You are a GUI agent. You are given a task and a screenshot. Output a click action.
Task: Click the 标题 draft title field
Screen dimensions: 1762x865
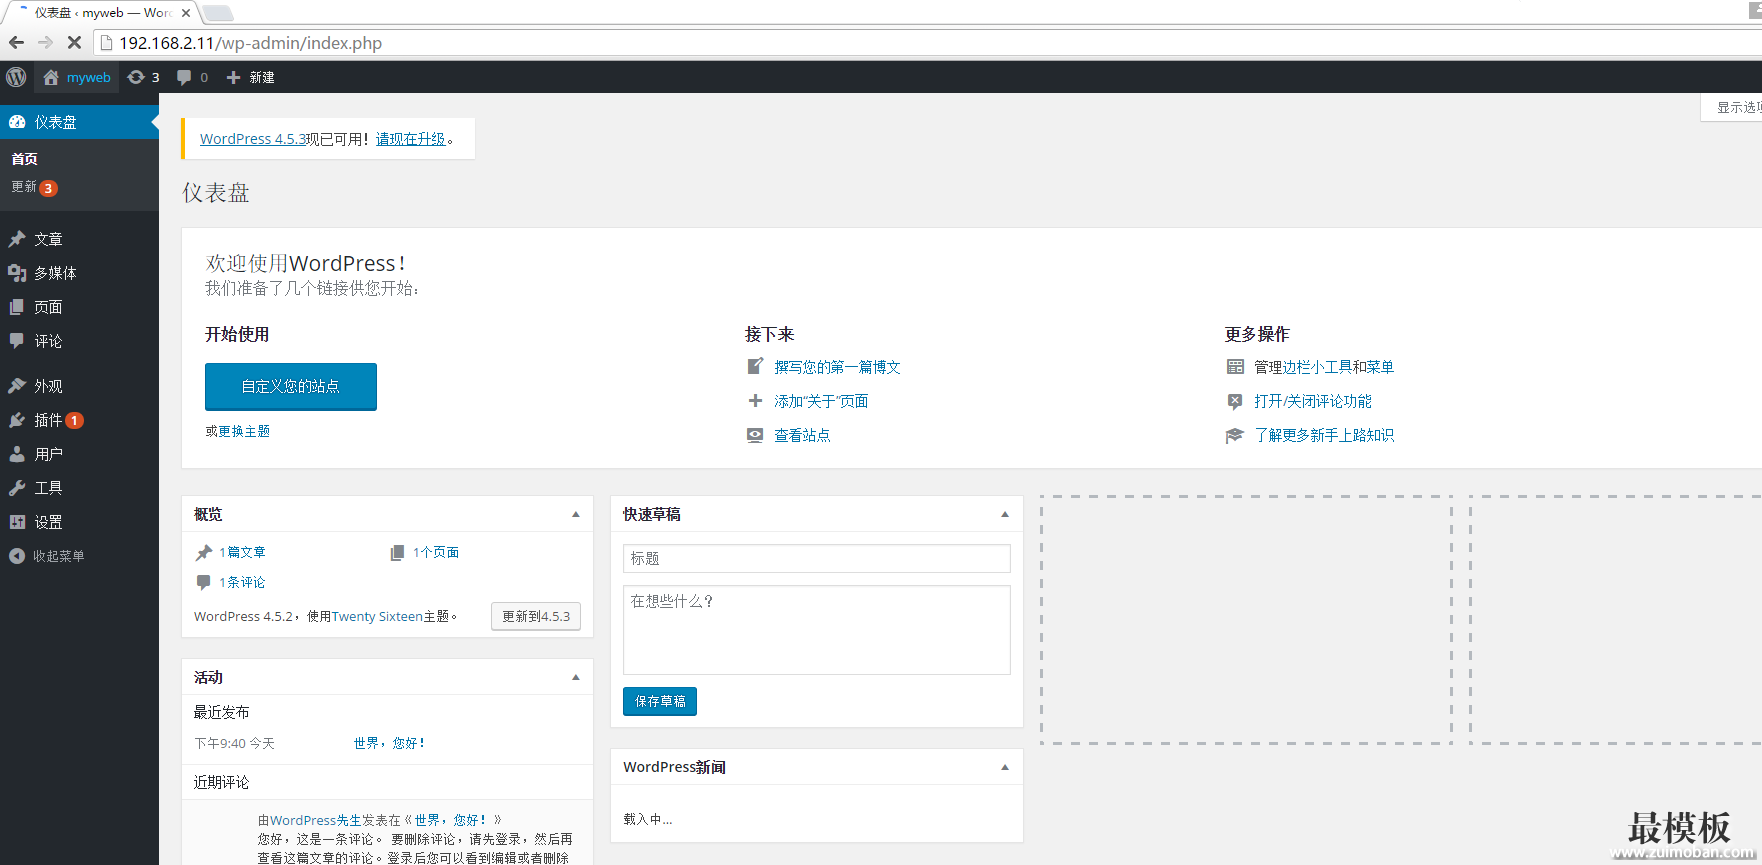(x=817, y=558)
